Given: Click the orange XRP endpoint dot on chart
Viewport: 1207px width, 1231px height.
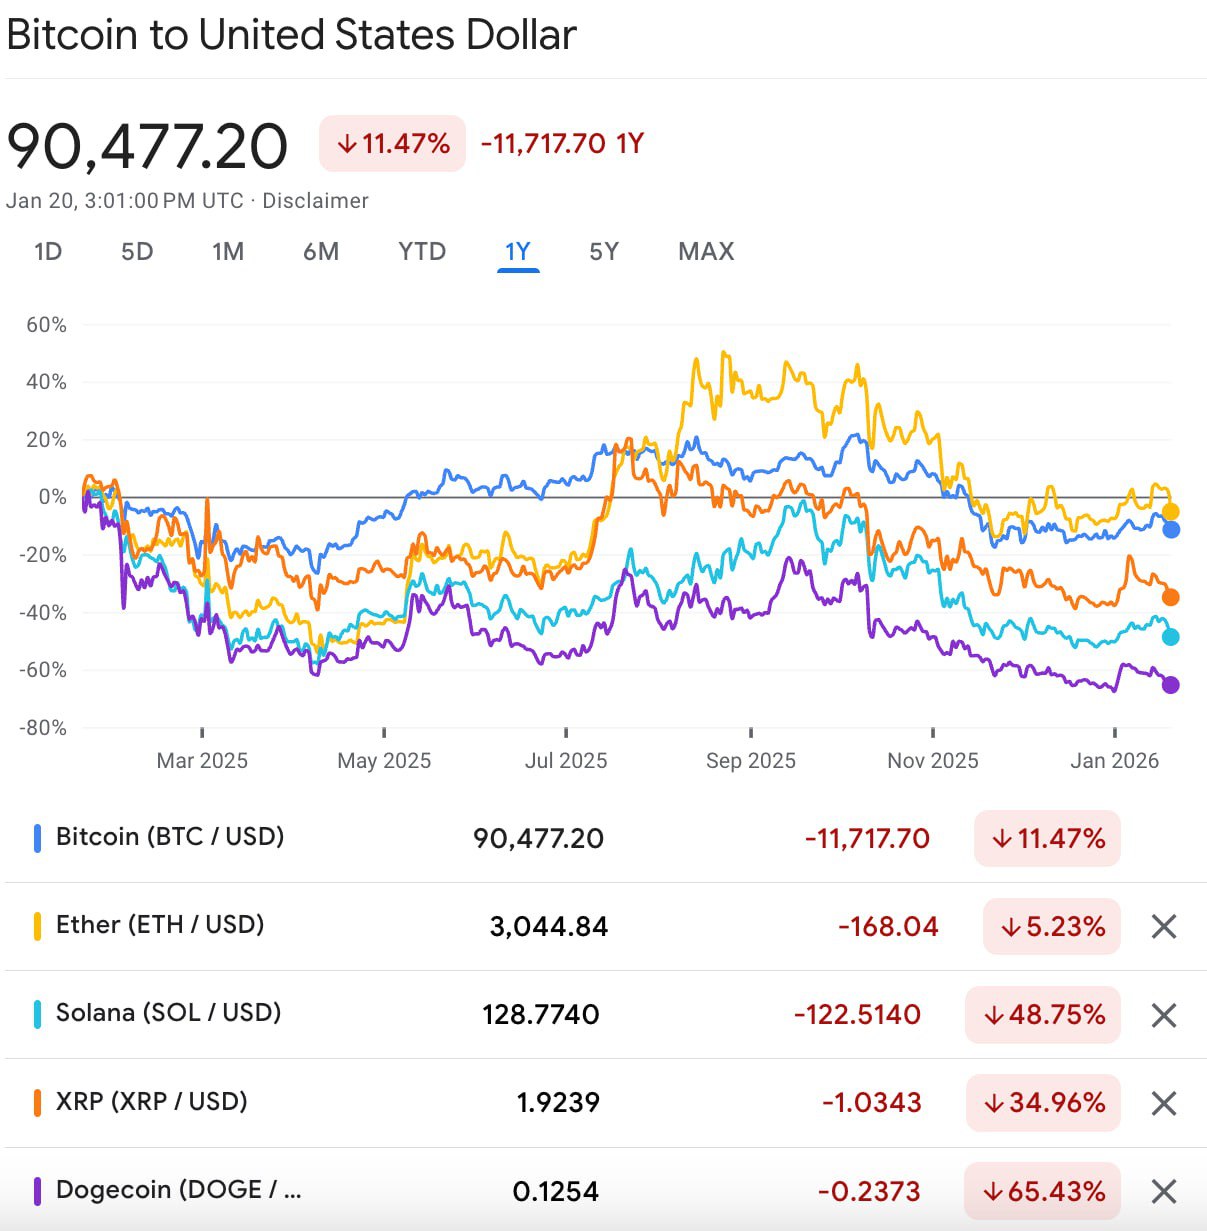Looking at the screenshot, I should tap(1171, 597).
